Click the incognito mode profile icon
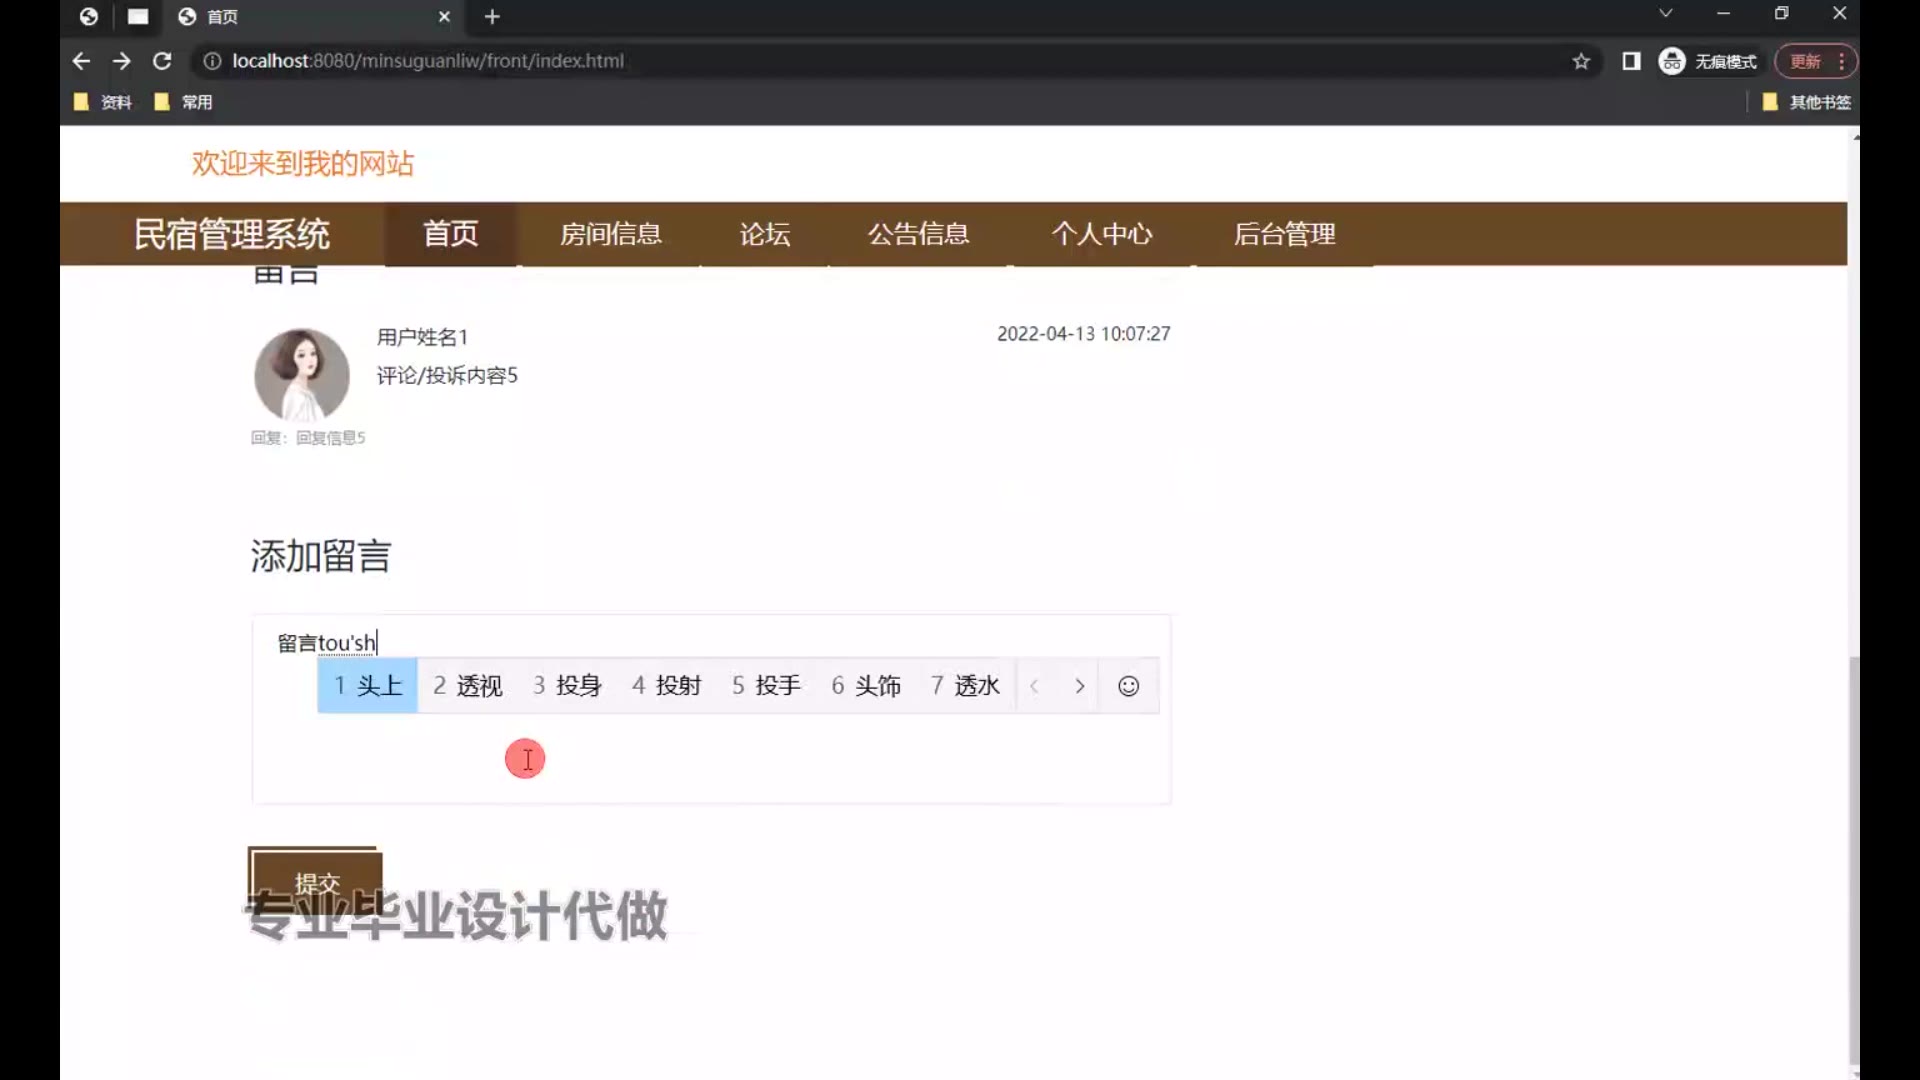Screen dimensions: 1920x1080 tap(1672, 61)
